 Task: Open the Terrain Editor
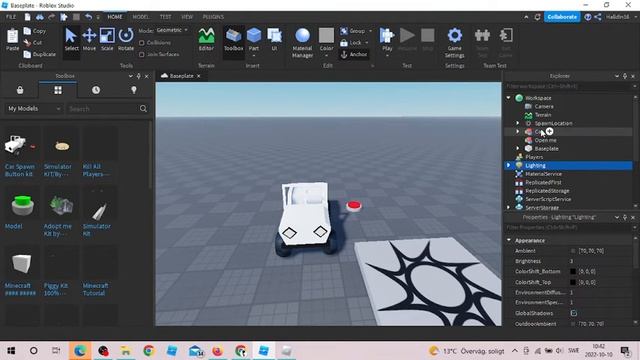[206, 40]
